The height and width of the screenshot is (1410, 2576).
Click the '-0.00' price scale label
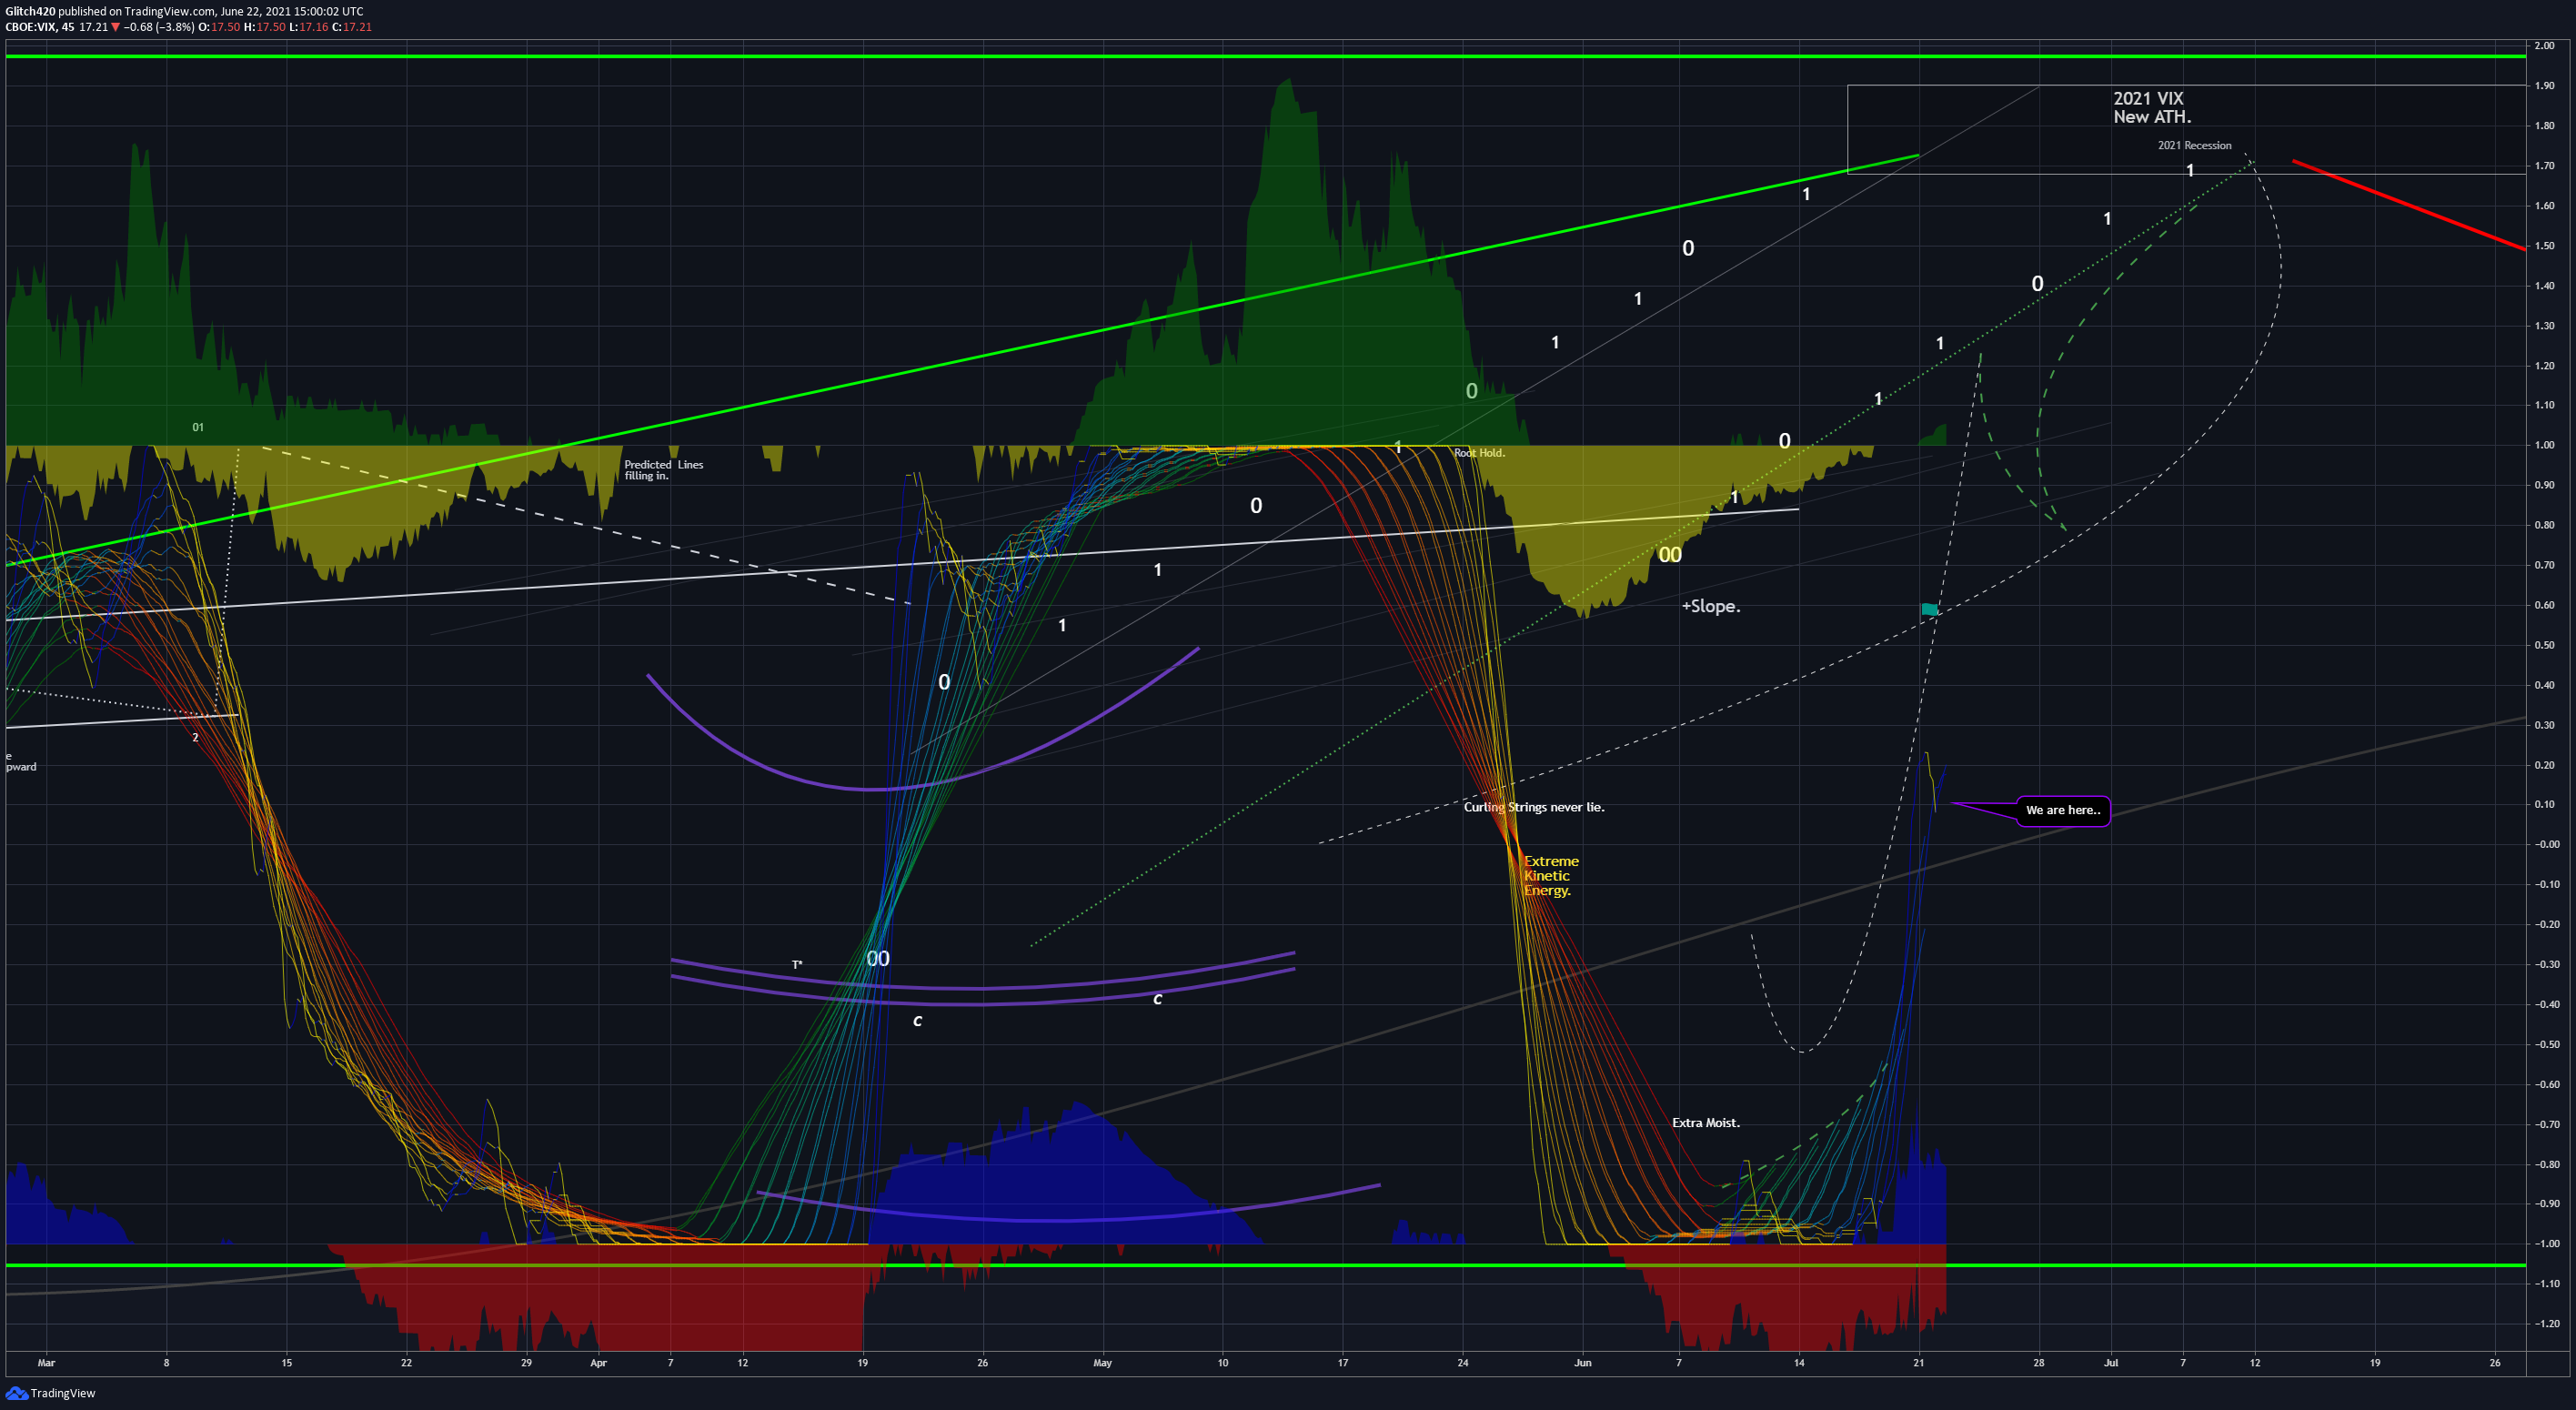[2545, 844]
